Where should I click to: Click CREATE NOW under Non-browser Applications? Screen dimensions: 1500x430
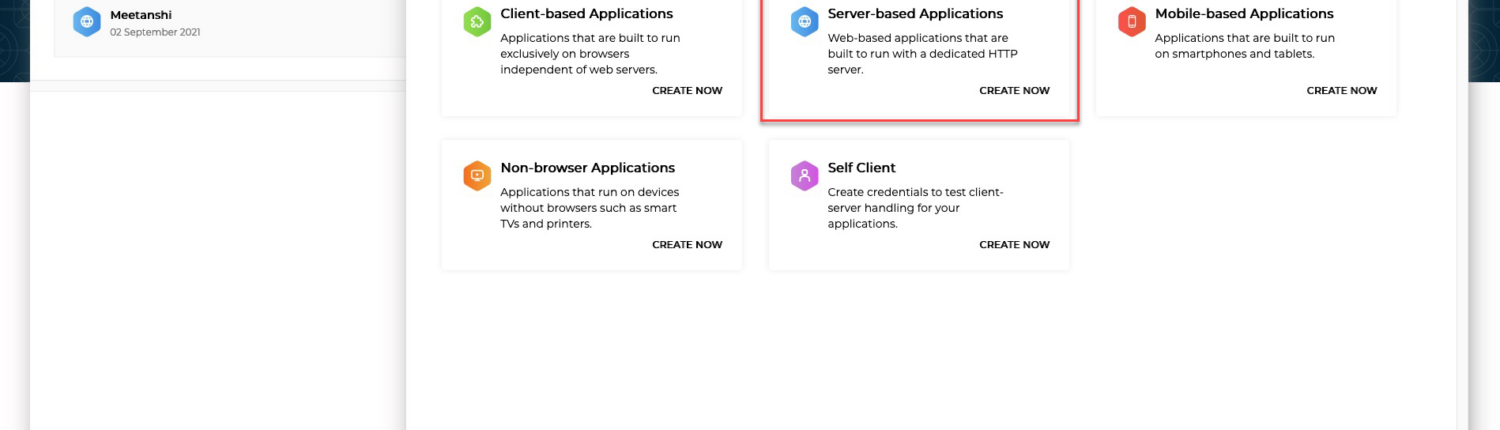pyautogui.click(x=687, y=244)
